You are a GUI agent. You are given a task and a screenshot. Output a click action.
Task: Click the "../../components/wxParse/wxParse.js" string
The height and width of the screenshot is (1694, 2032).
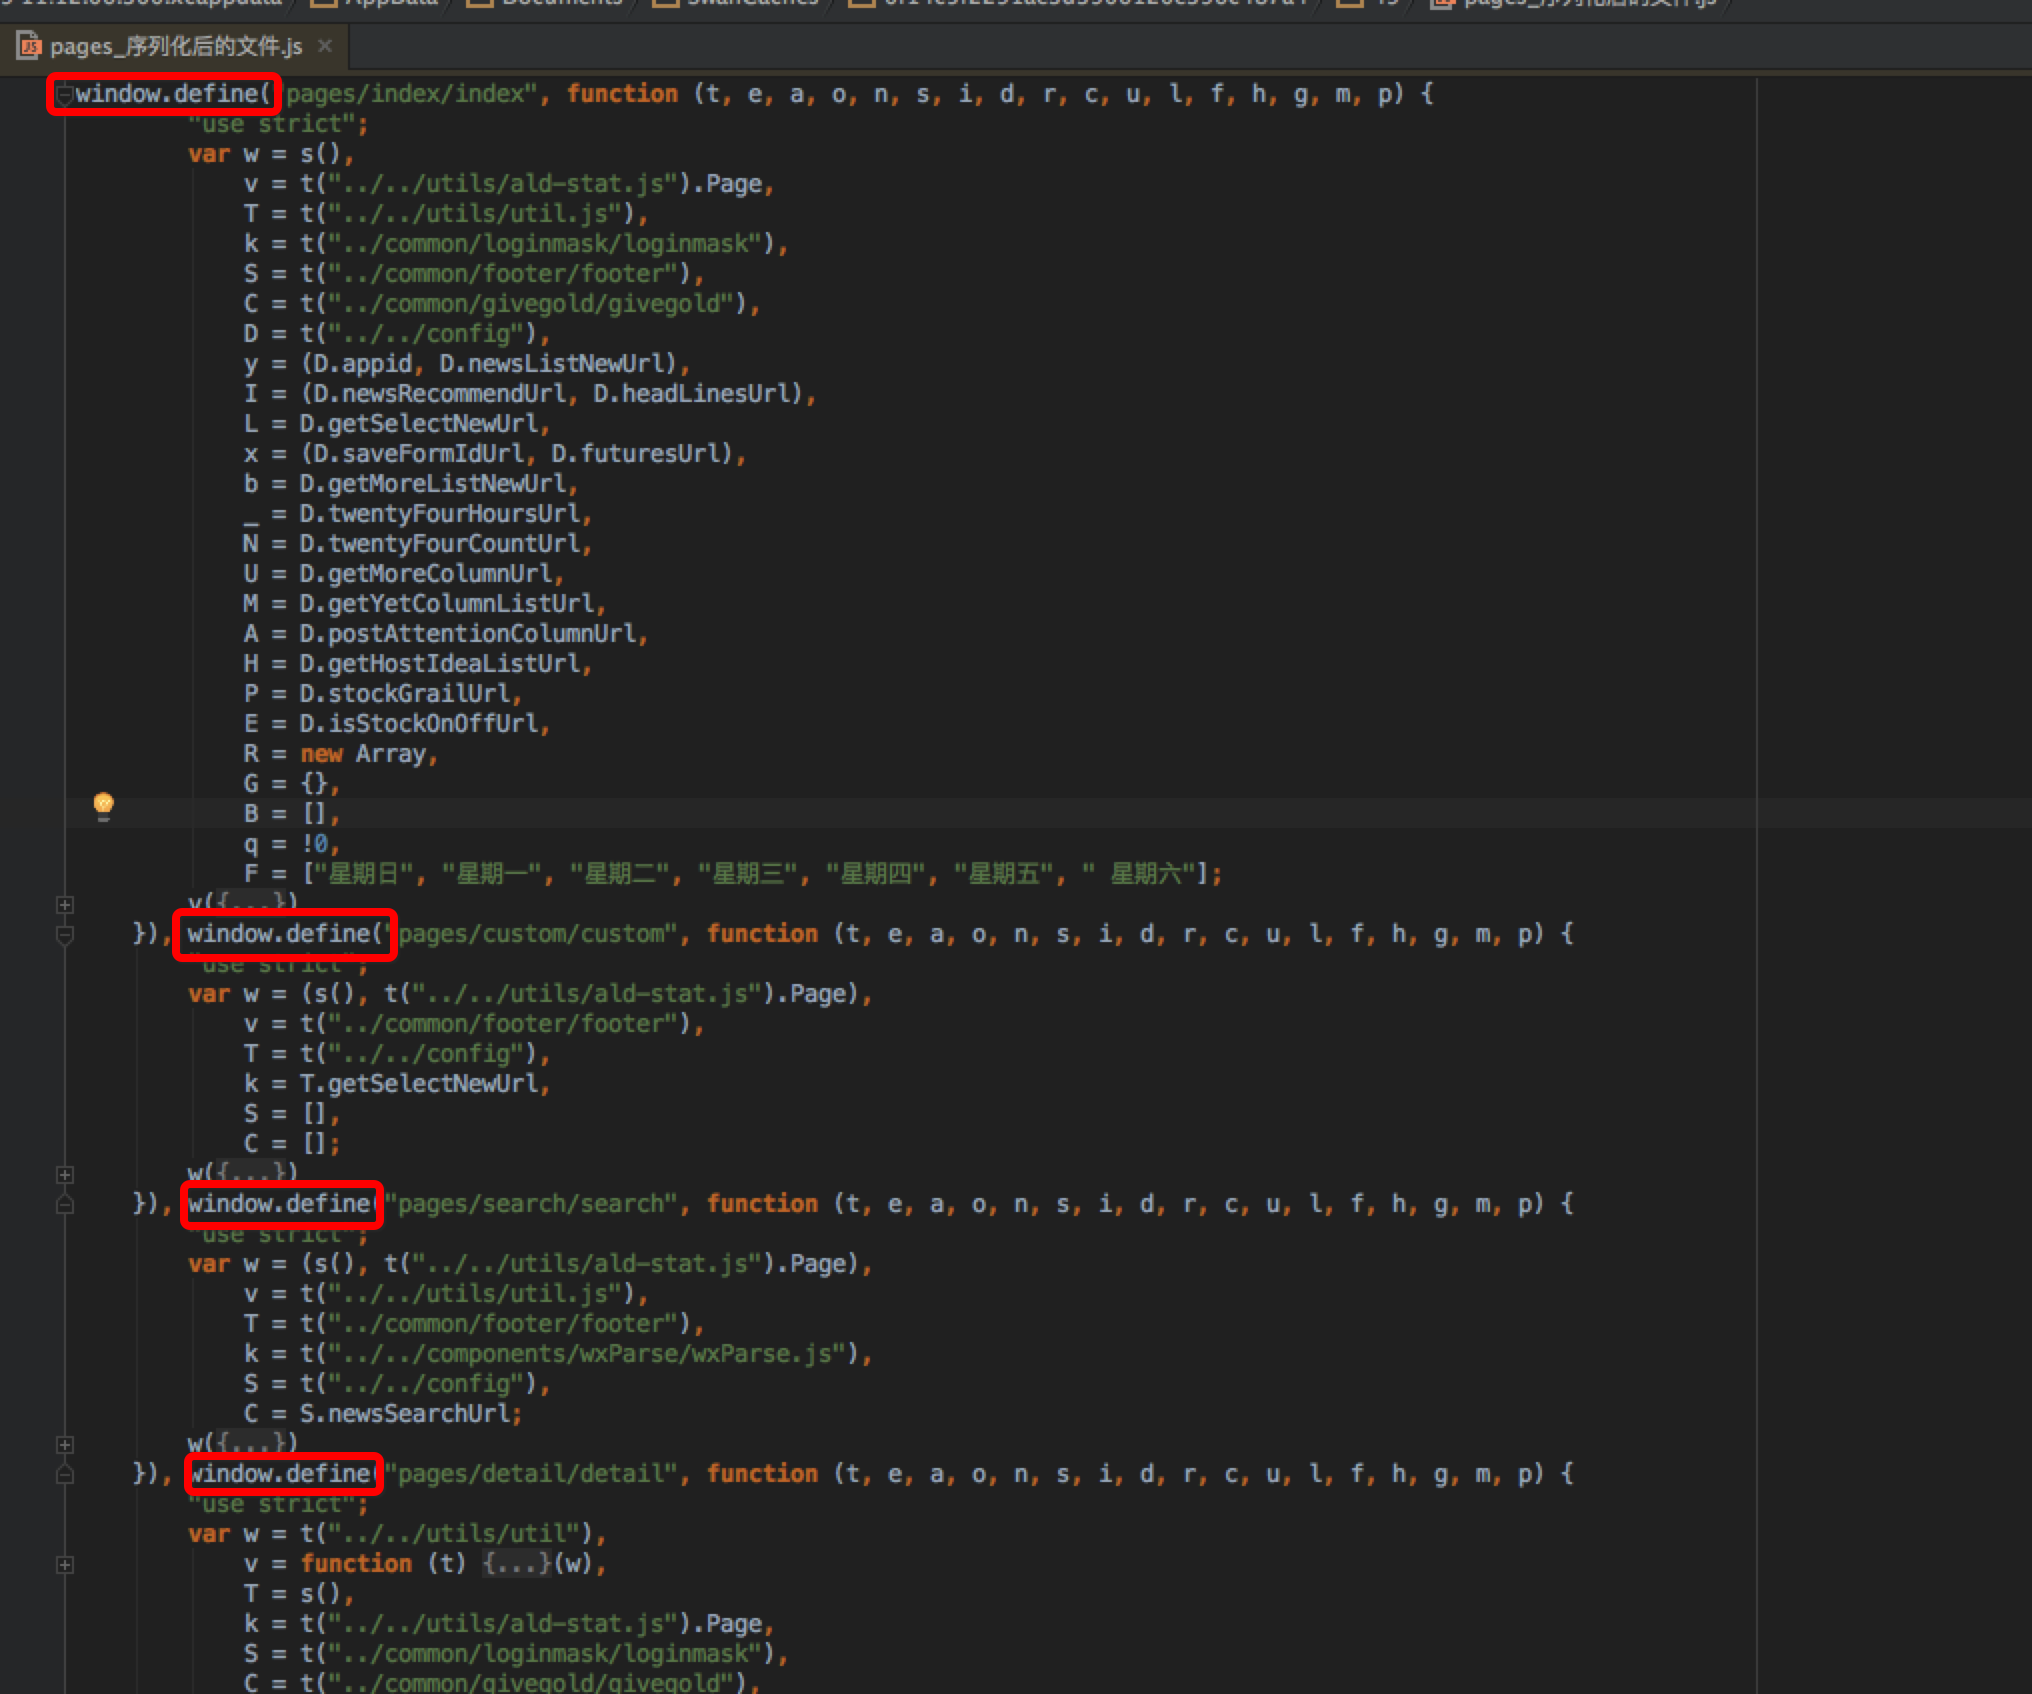point(587,1354)
